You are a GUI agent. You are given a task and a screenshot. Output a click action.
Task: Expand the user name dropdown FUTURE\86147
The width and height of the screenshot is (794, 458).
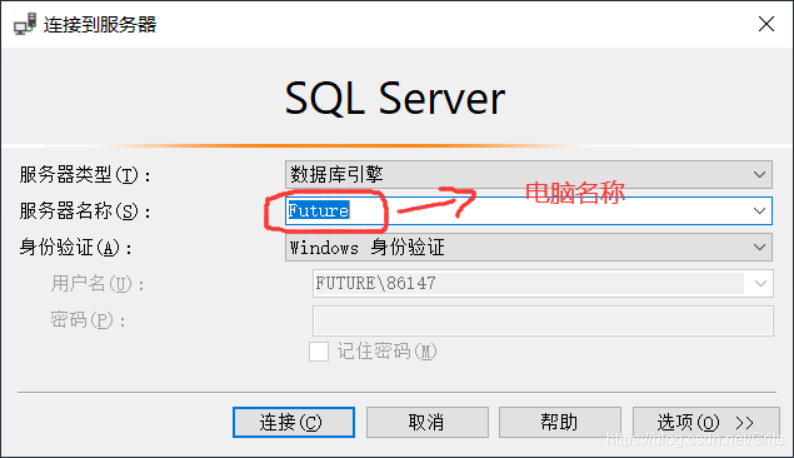pyautogui.click(x=760, y=283)
